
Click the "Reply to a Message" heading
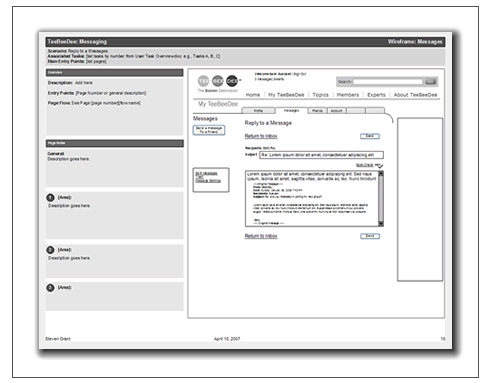[x=268, y=123]
